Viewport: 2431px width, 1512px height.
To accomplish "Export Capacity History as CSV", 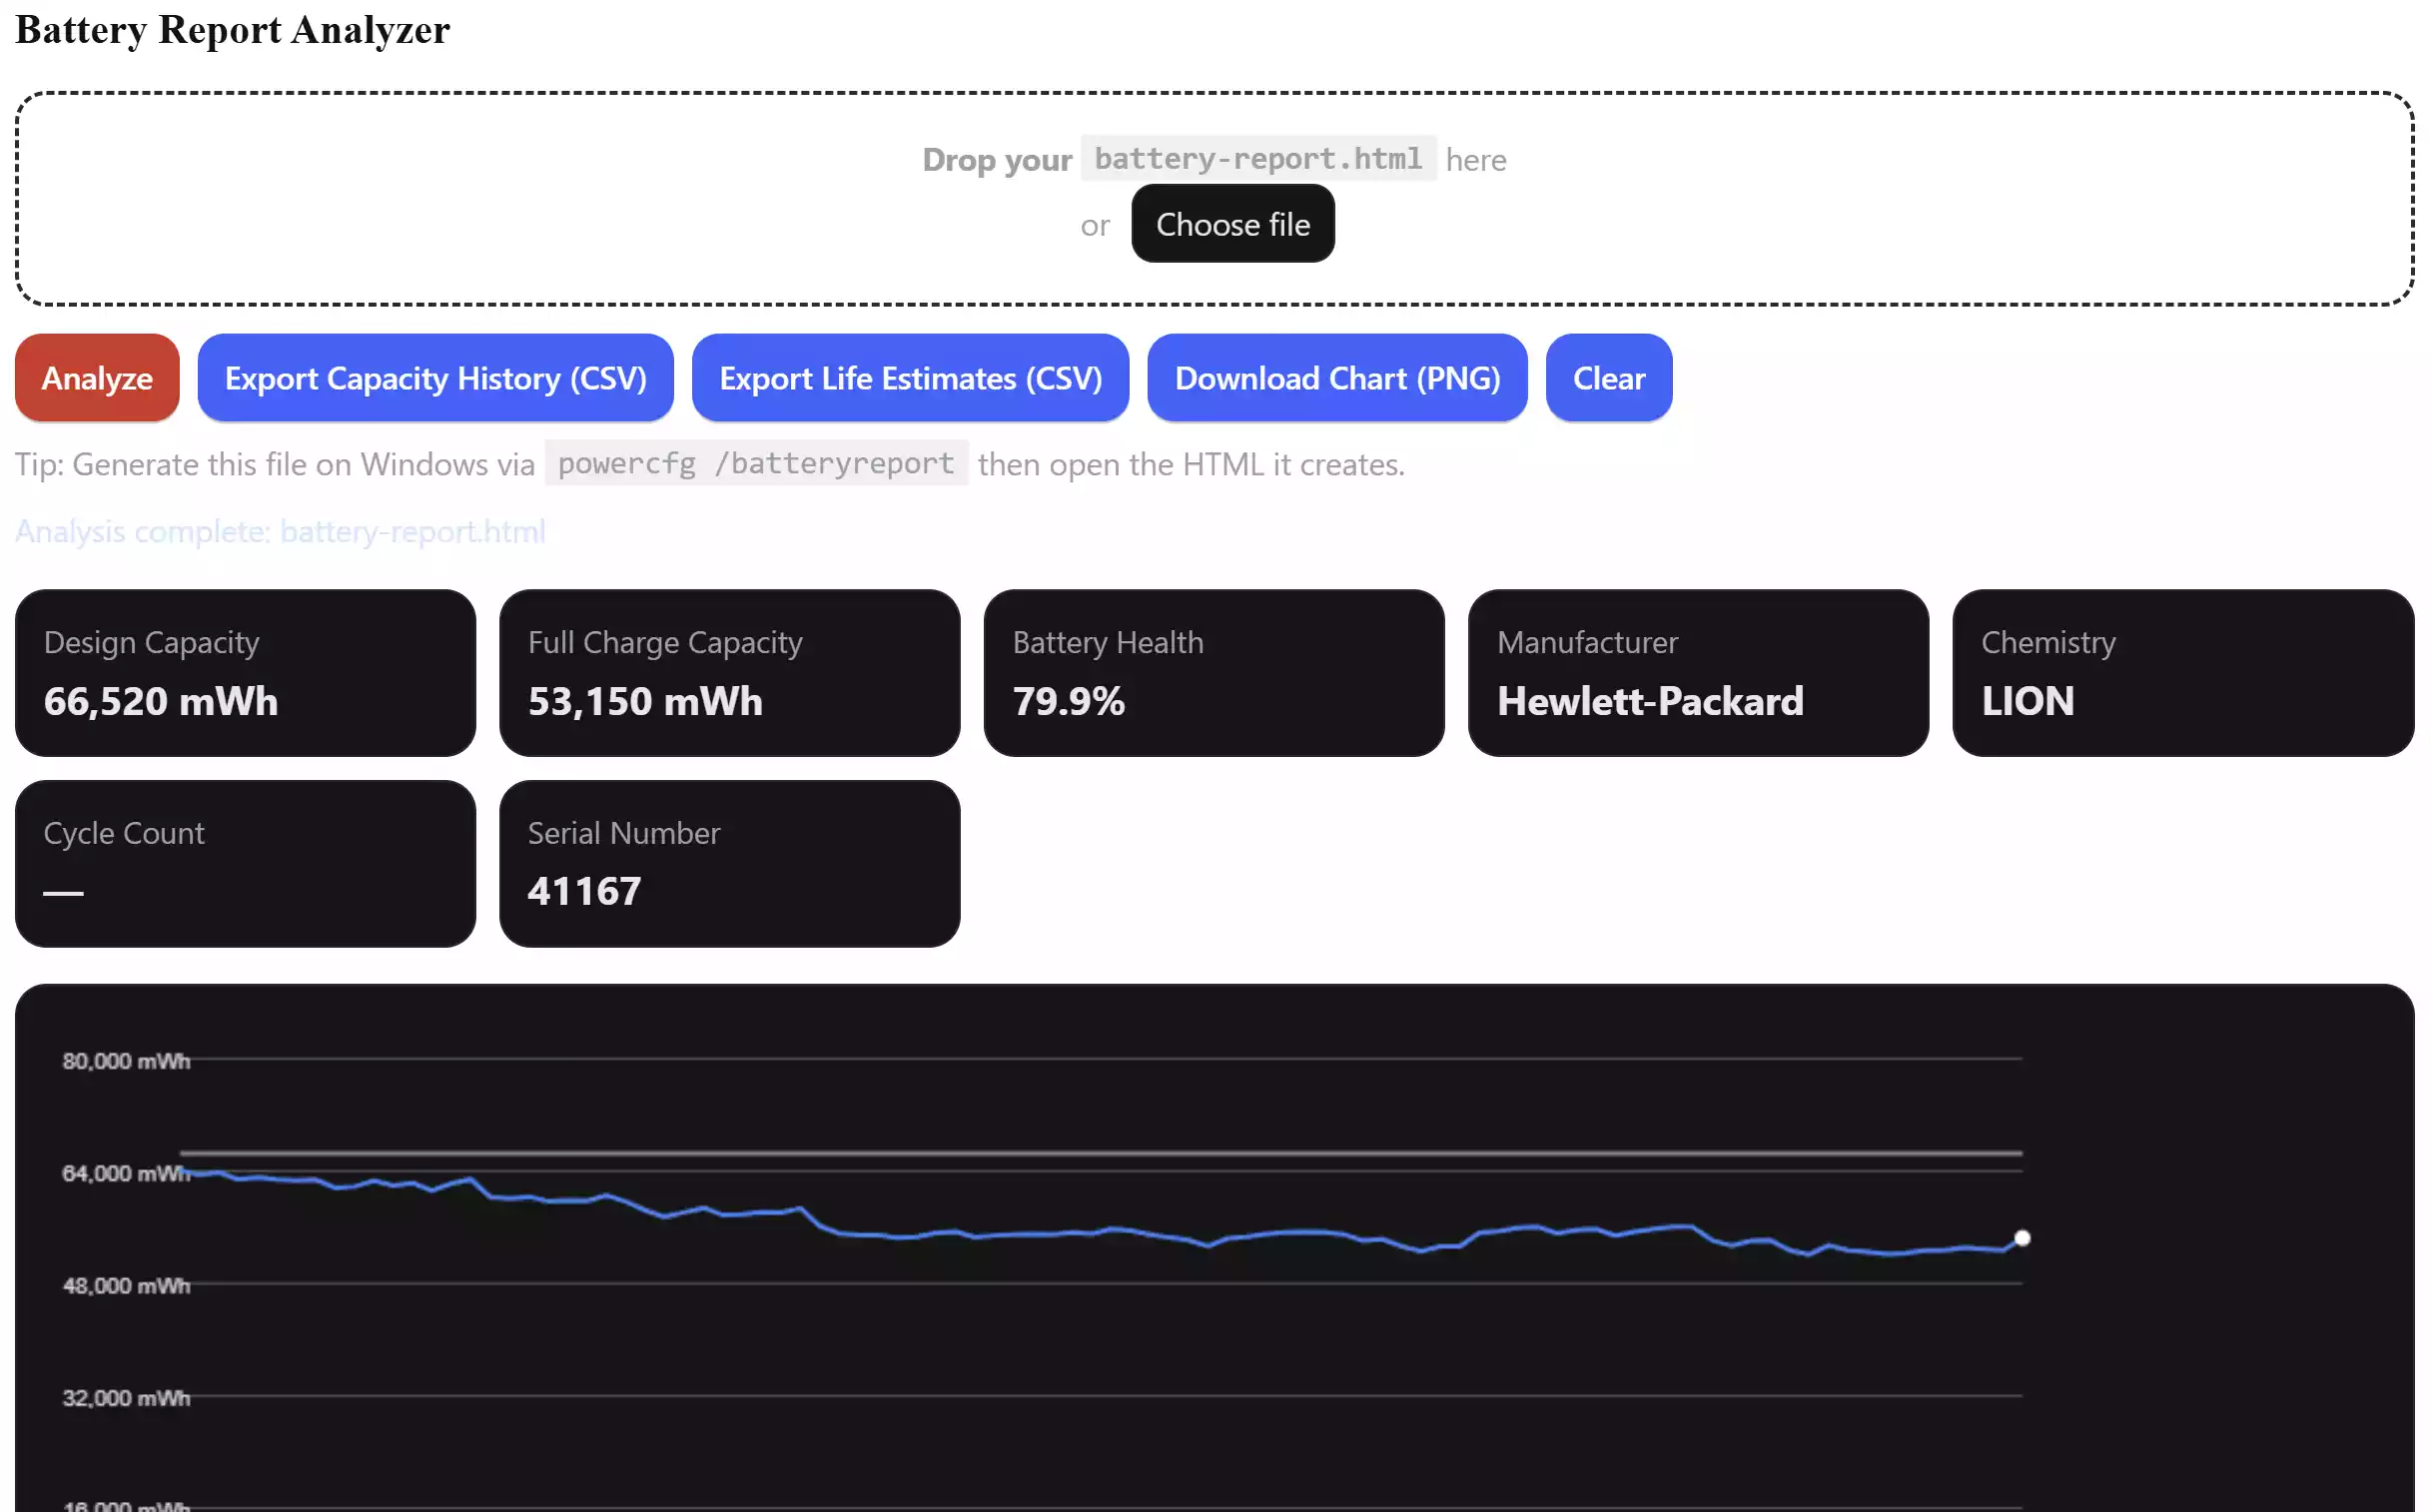I will (435, 378).
